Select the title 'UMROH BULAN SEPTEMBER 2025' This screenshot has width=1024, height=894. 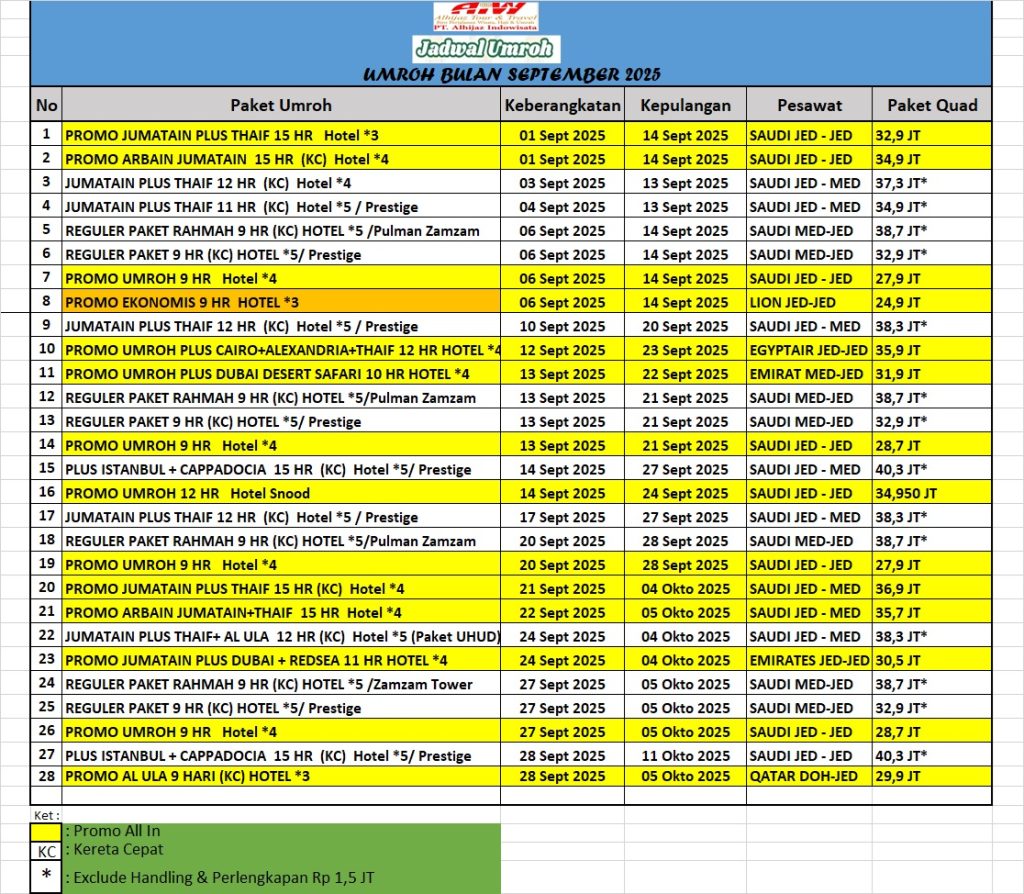[x=511, y=74]
